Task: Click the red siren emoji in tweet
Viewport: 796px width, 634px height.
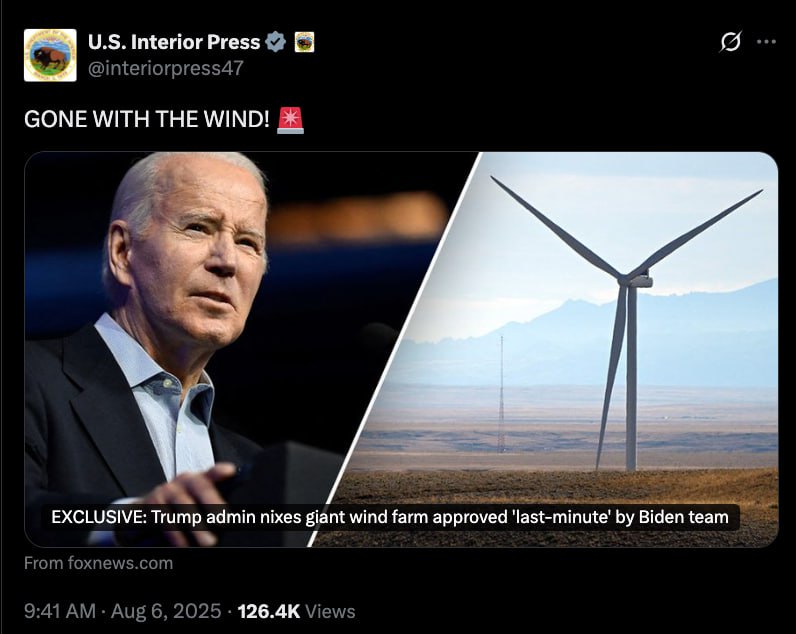Action: point(290,120)
